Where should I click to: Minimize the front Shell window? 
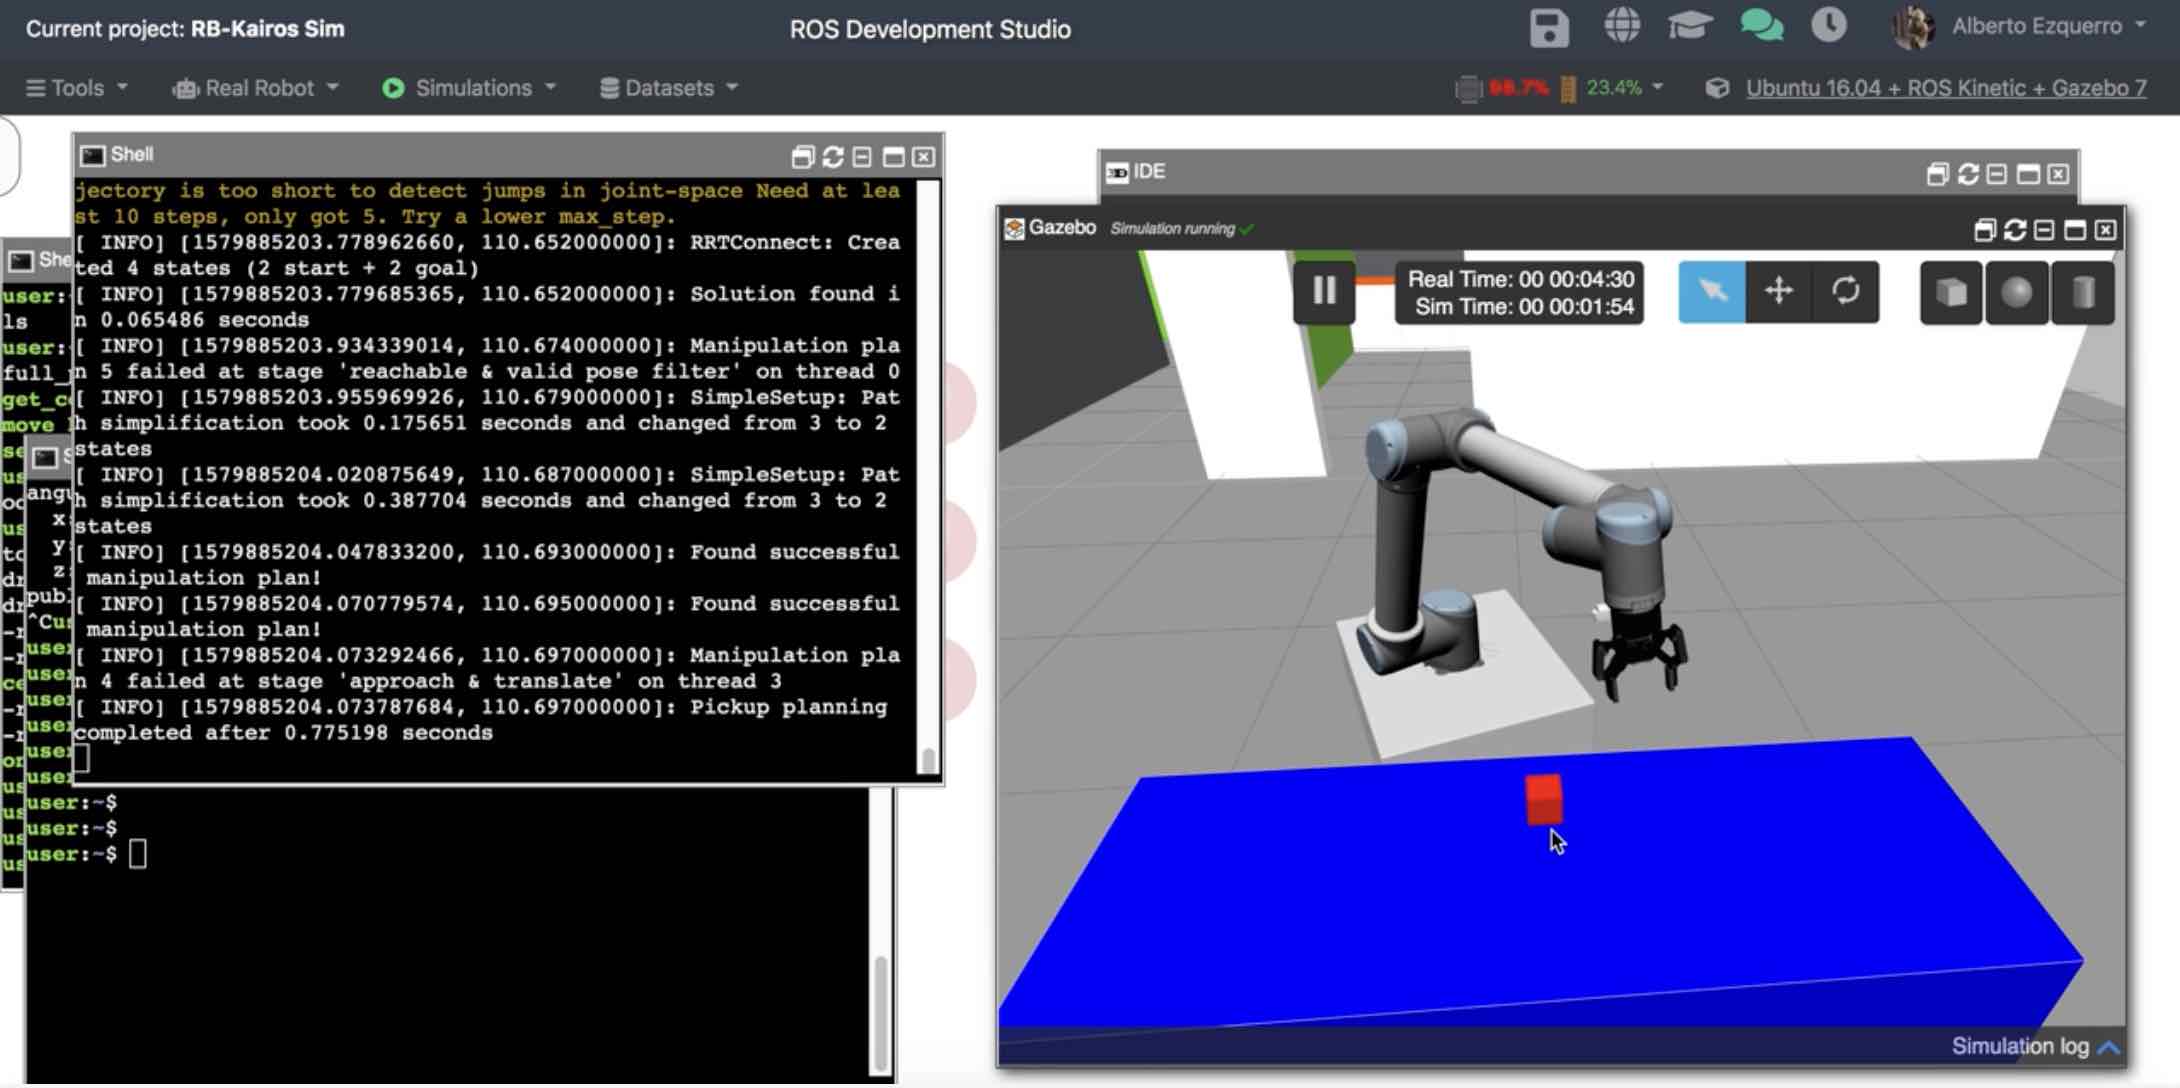(x=862, y=157)
